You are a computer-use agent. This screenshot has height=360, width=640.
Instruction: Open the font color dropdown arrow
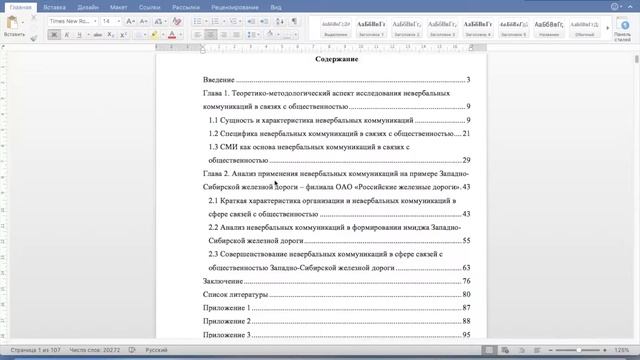[180, 35]
